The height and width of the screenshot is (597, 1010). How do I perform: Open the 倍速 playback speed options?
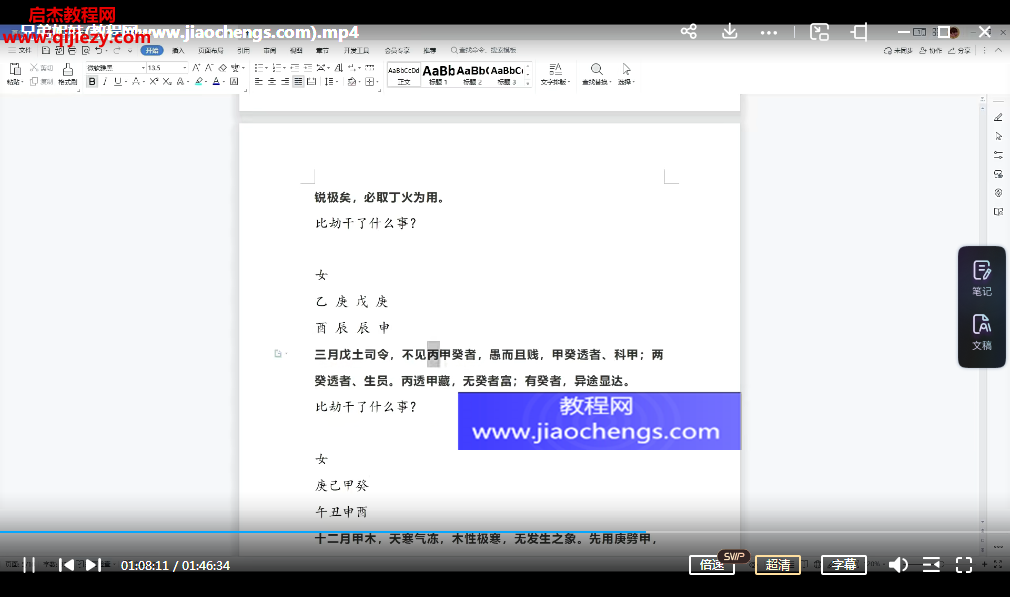[x=712, y=565]
